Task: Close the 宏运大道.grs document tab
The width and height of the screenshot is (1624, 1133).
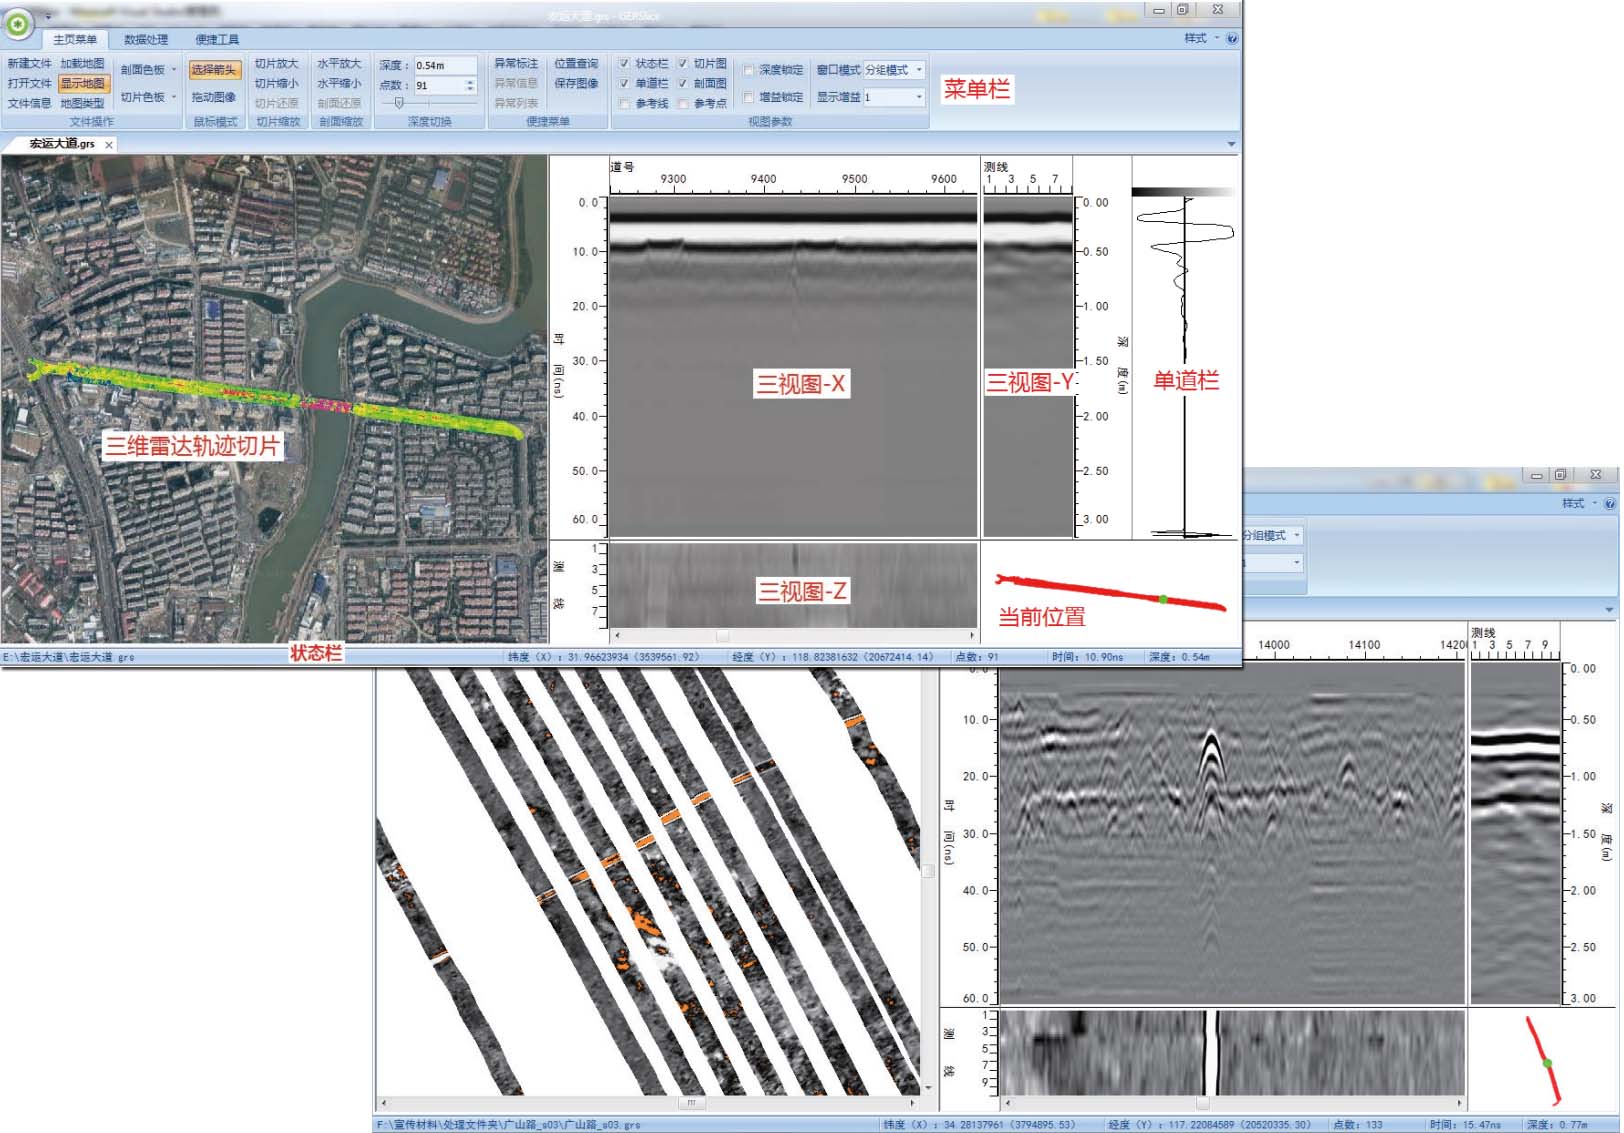Action: [x=109, y=145]
